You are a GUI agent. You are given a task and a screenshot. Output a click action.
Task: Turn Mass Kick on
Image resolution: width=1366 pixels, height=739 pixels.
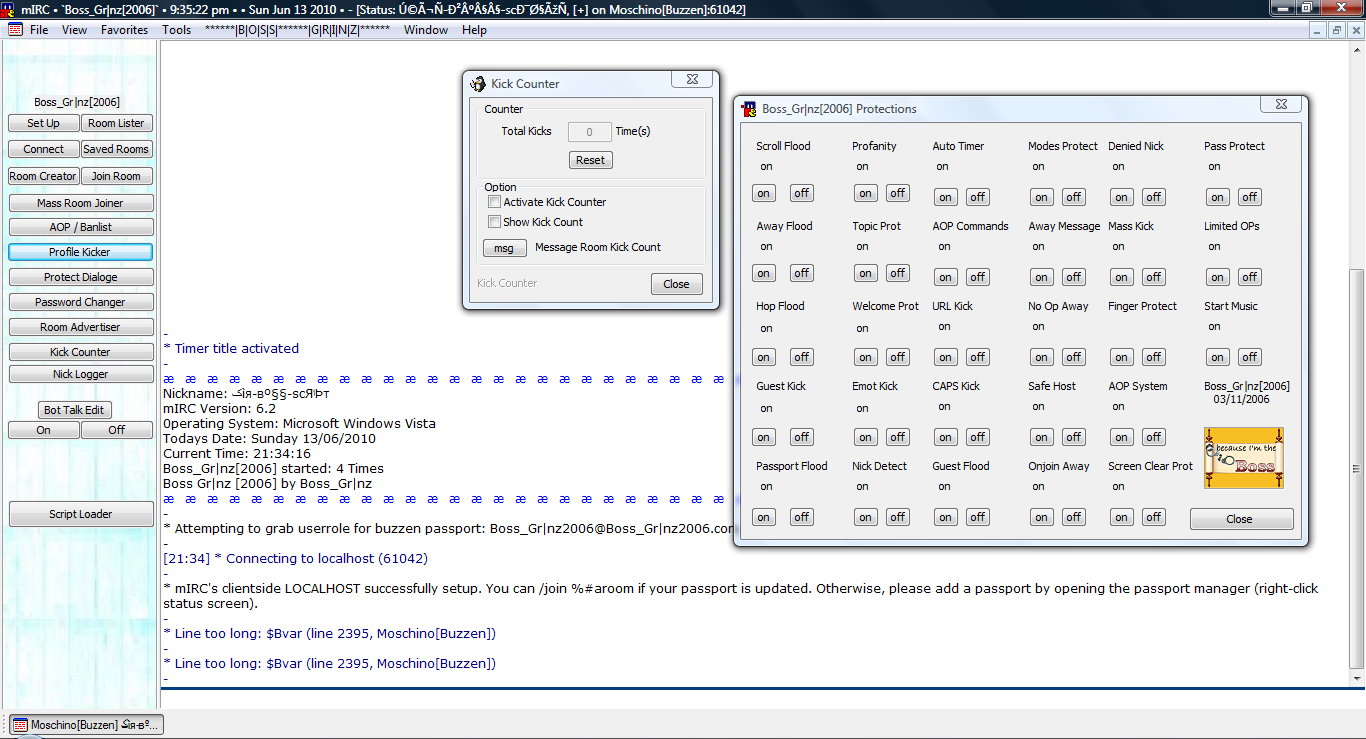[x=1122, y=277]
